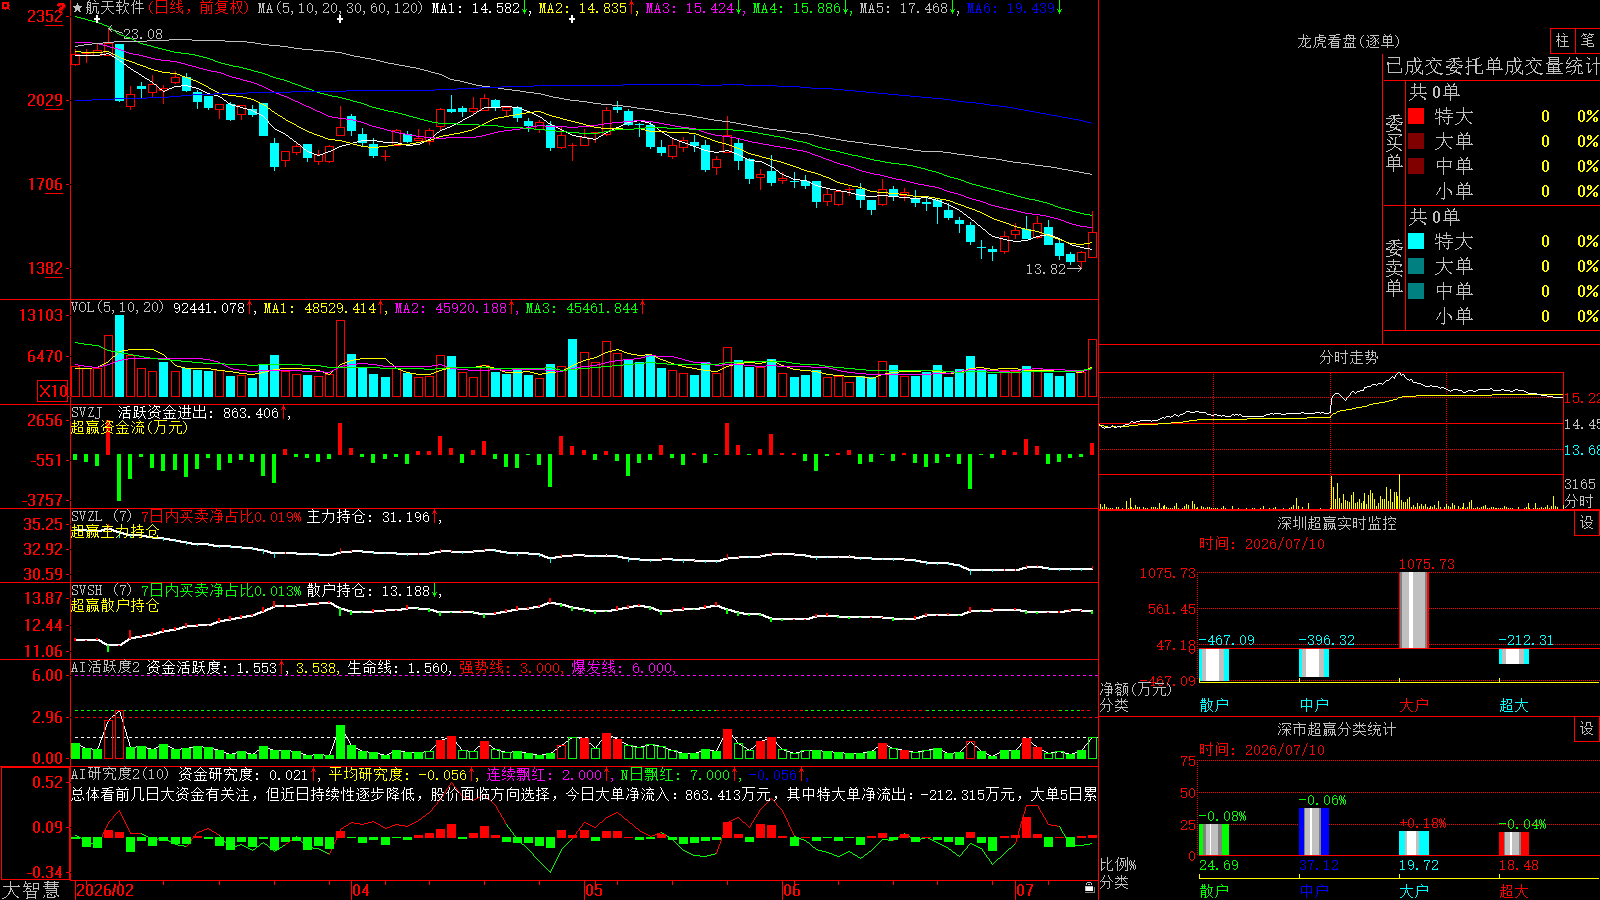Click the 18.48 超大 proportion value
Image resolution: width=1600 pixels, height=900 pixels.
(1519, 865)
